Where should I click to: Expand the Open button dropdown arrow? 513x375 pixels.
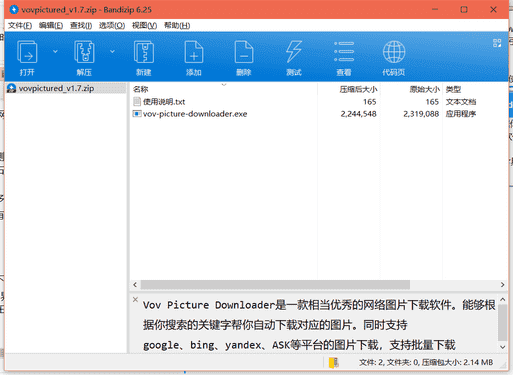tap(55, 51)
